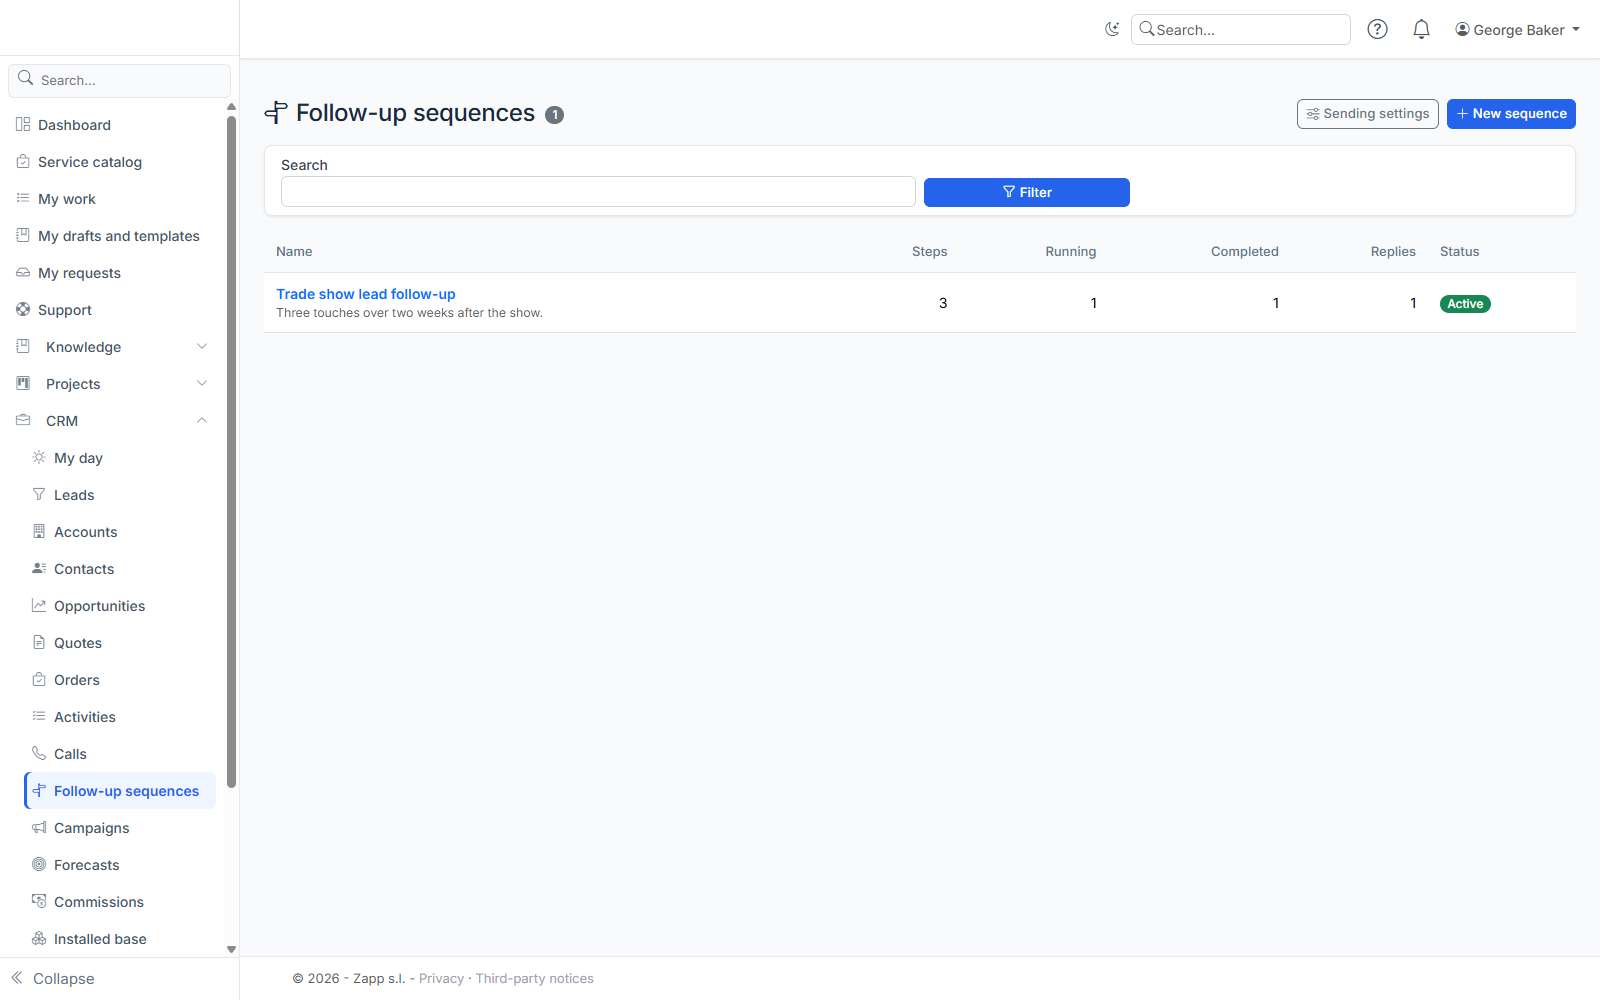Click Opportunities chart icon

[39, 605]
